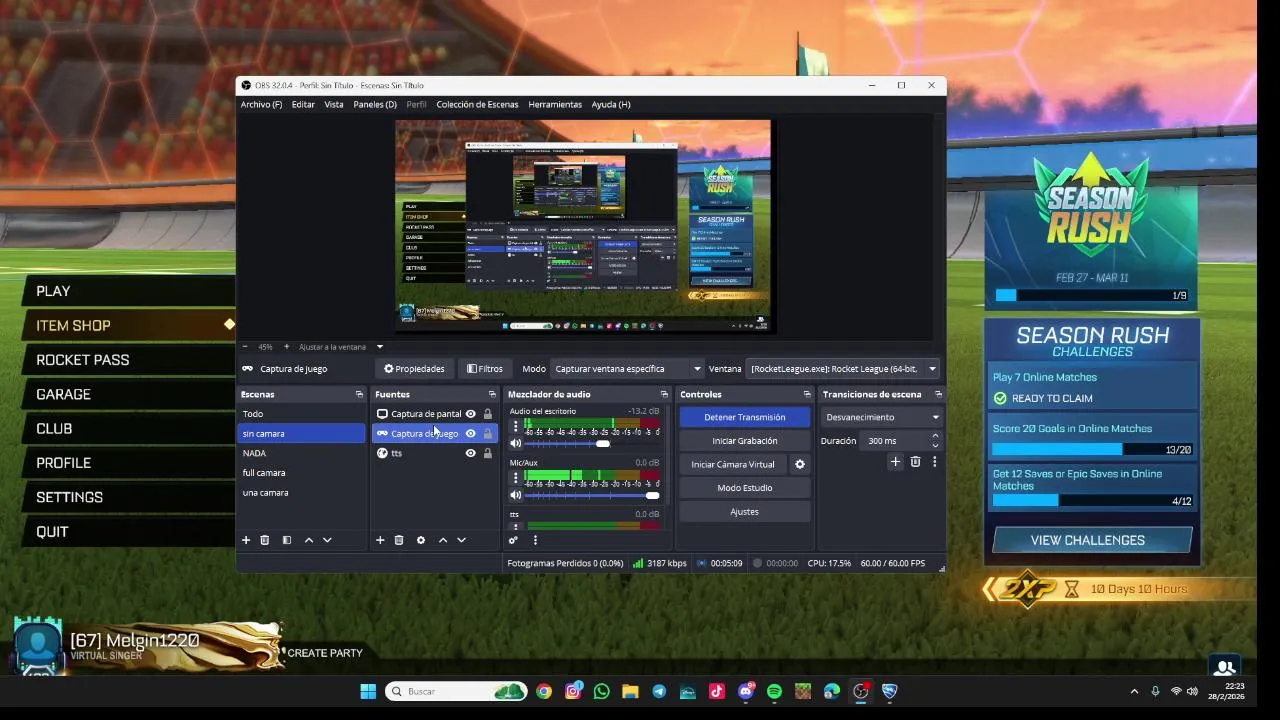Click the Windows taskbar Buscar search box
This screenshot has width=1280, height=720.
[x=456, y=691]
